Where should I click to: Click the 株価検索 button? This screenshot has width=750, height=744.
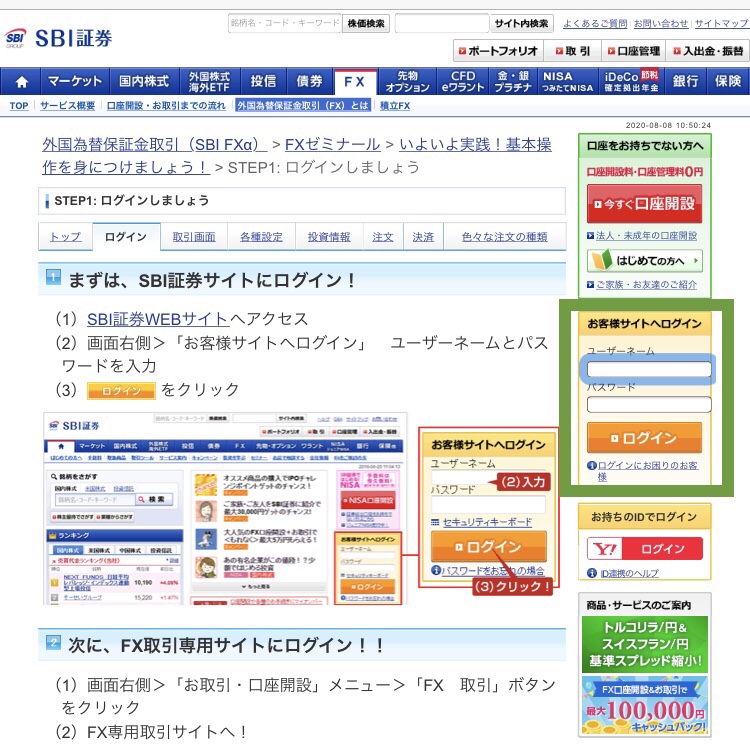tap(366, 23)
